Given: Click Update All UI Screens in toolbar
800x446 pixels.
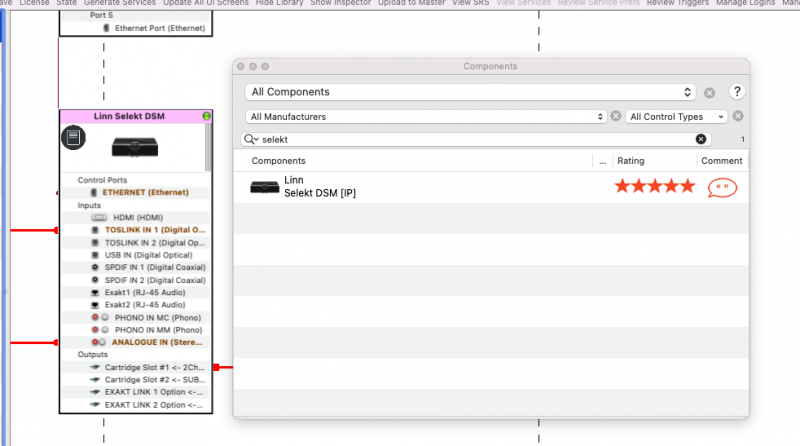Looking at the screenshot, I should (206, 3).
